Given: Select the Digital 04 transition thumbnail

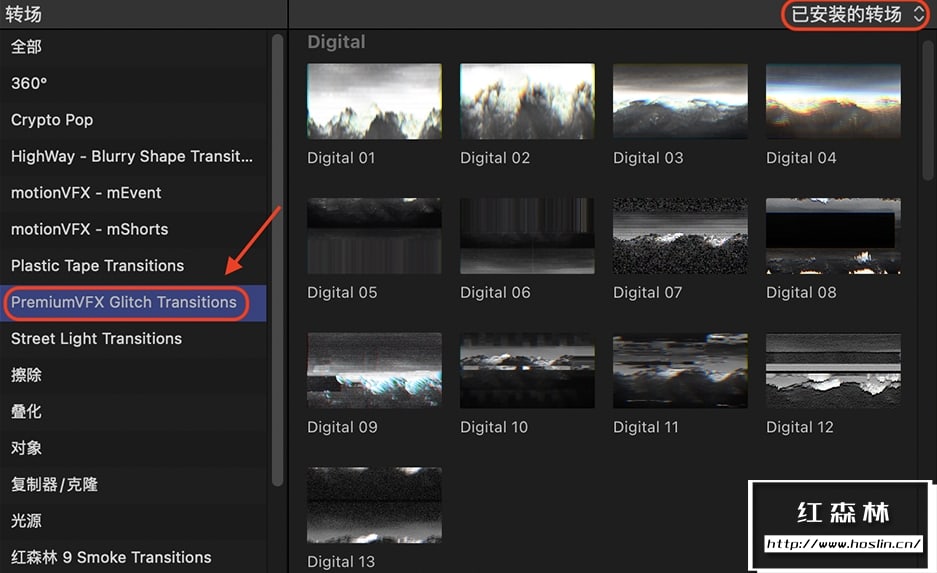Looking at the screenshot, I should tap(833, 101).
